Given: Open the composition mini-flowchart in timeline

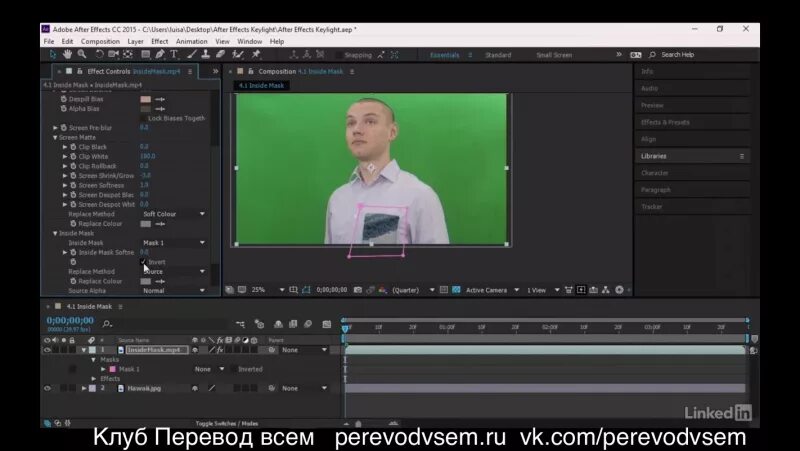Looking at the screenshot, I should (240, 324).
